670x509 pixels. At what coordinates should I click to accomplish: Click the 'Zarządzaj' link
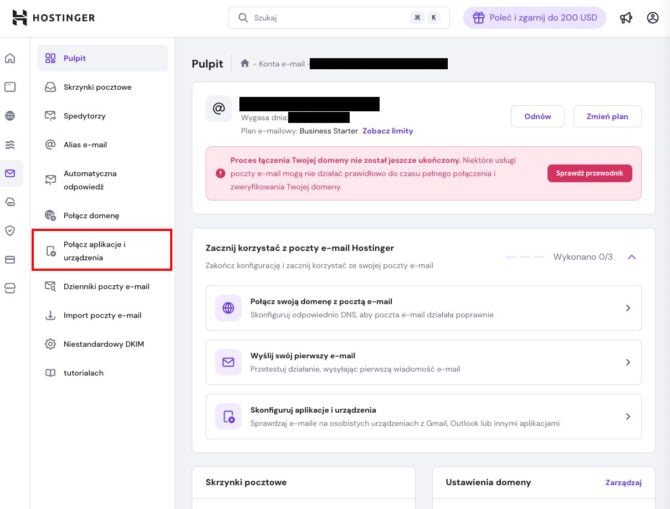(623, 482)
